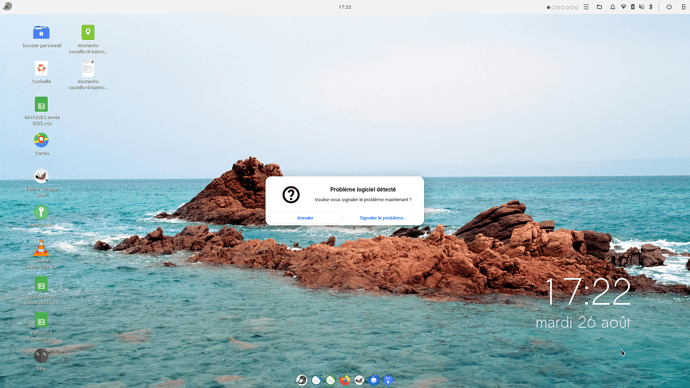The image size is (690, 388).
Task: Click the second dock icon with light blue shape
Action: click(x=316, y=380)
